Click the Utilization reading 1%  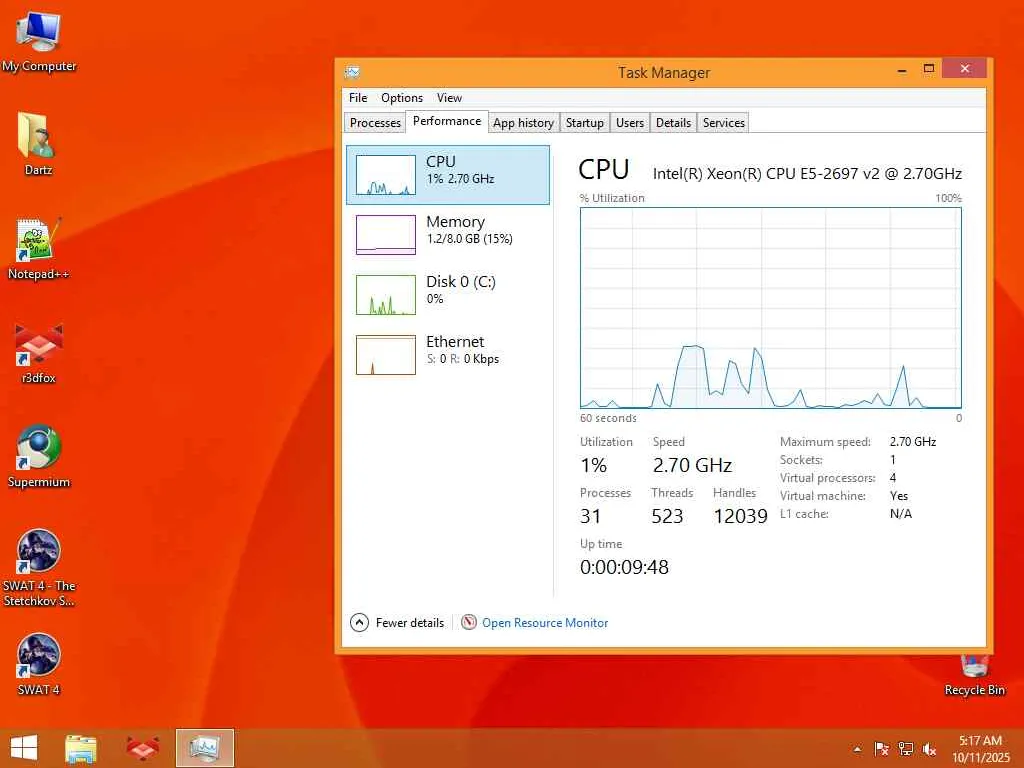coord(594,465)
